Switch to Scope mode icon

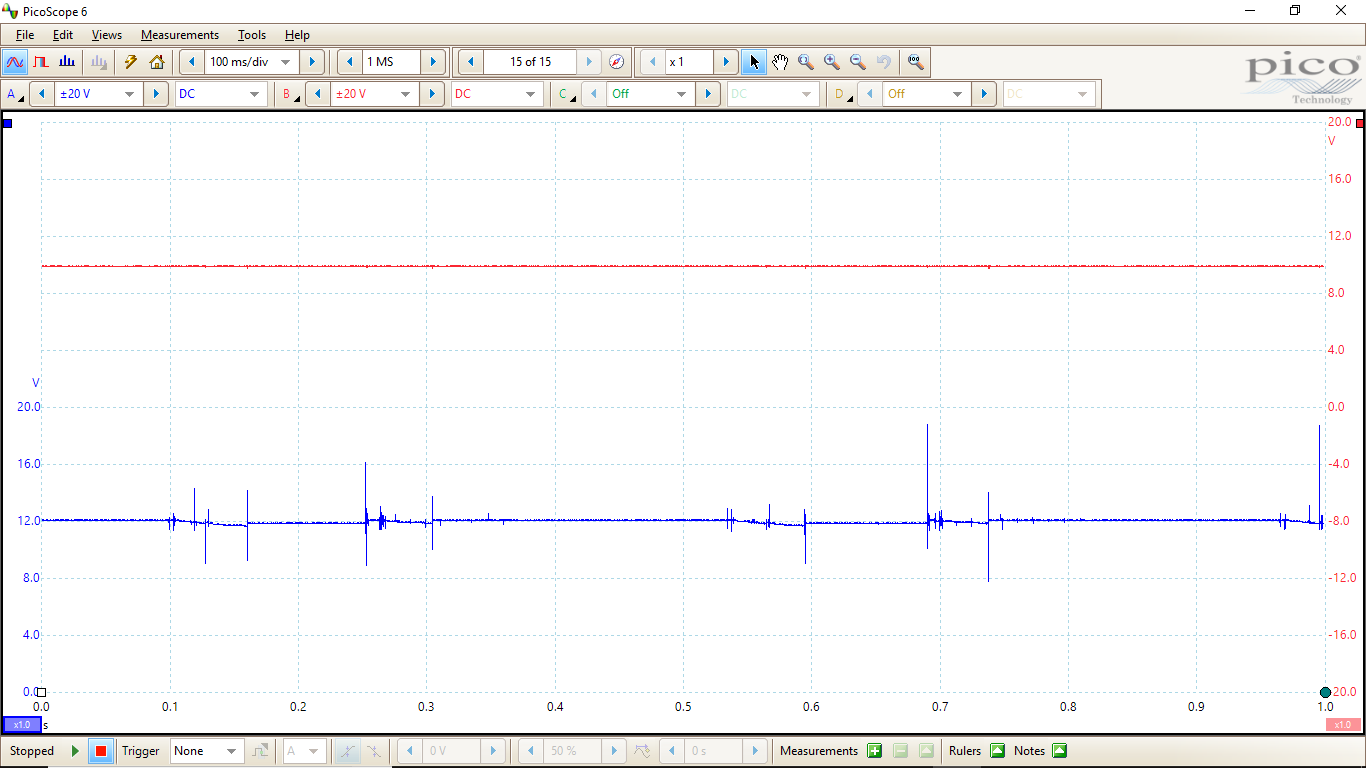pyautogui.click(x=15, y=62)
